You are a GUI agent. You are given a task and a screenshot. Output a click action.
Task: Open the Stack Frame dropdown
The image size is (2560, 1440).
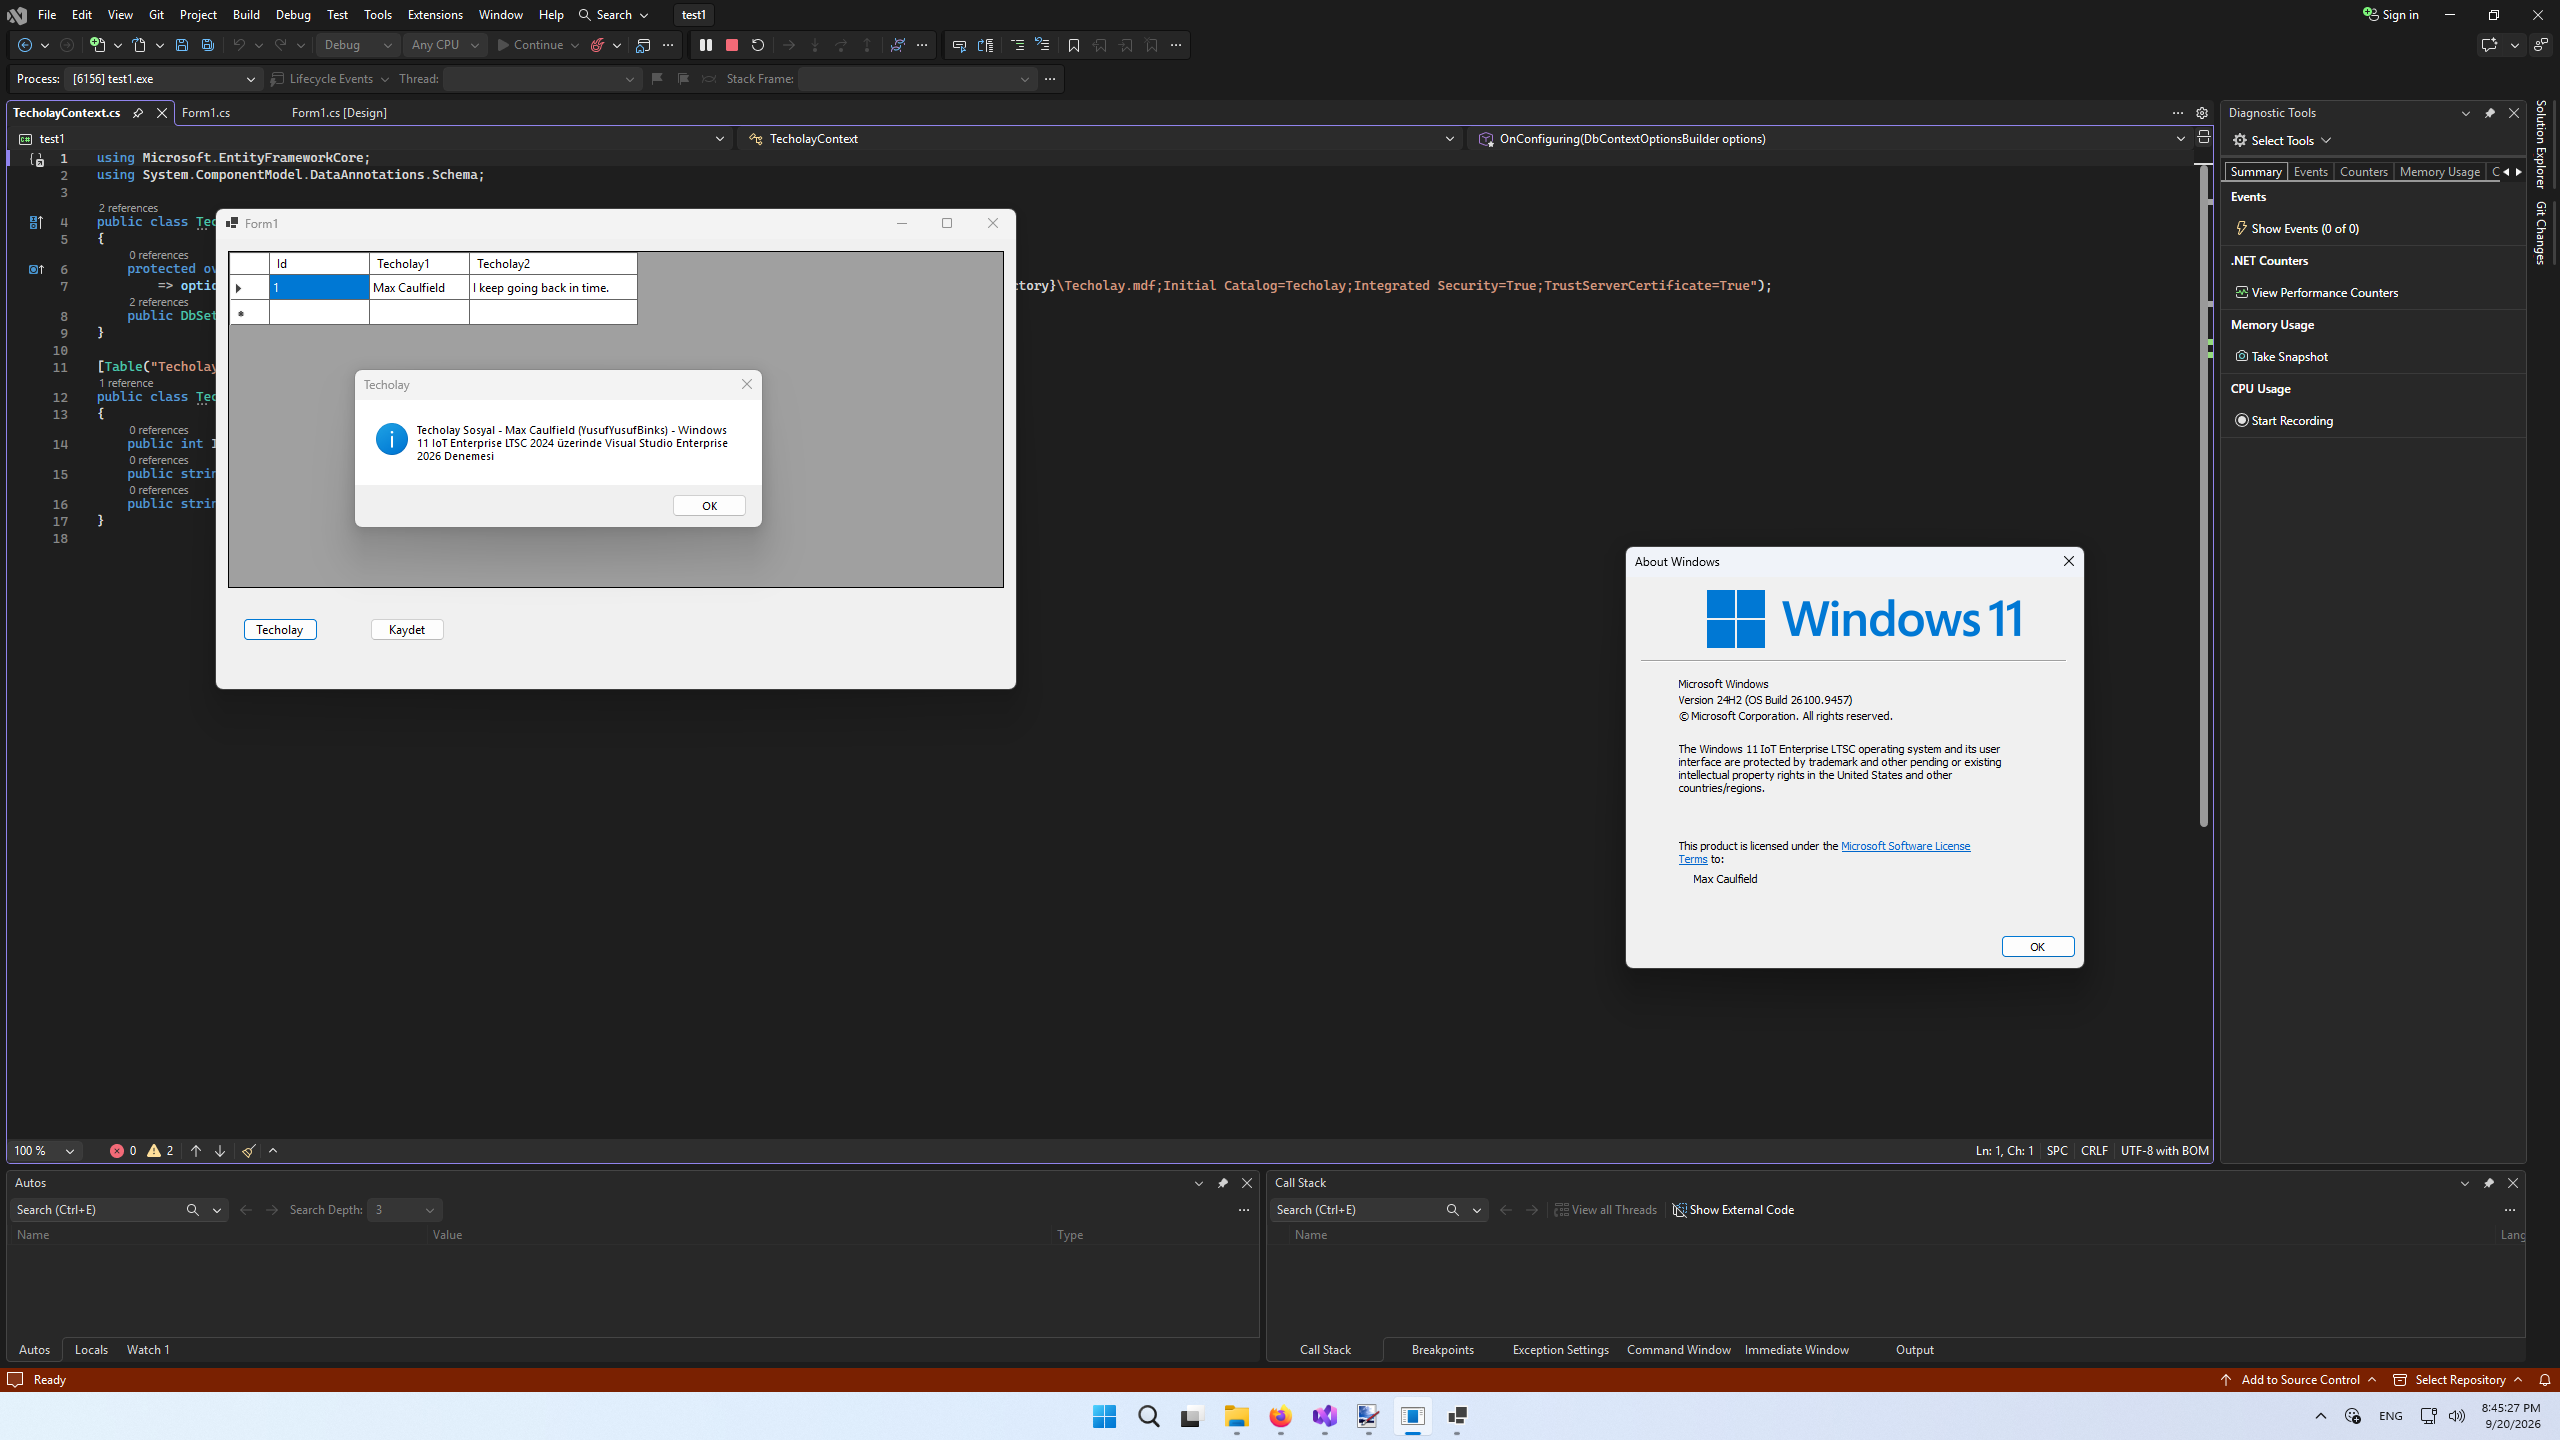coord(916,79)
